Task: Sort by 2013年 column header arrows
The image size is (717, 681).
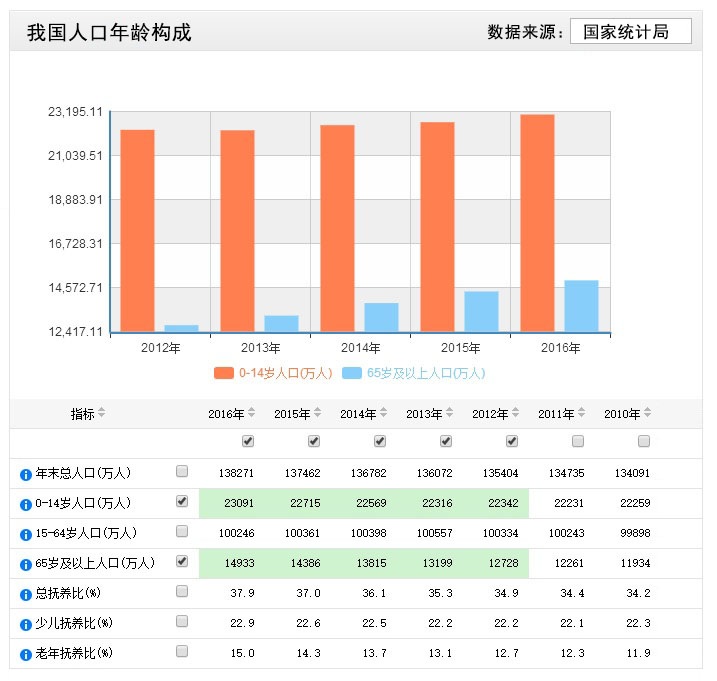Action: (450, 414)
